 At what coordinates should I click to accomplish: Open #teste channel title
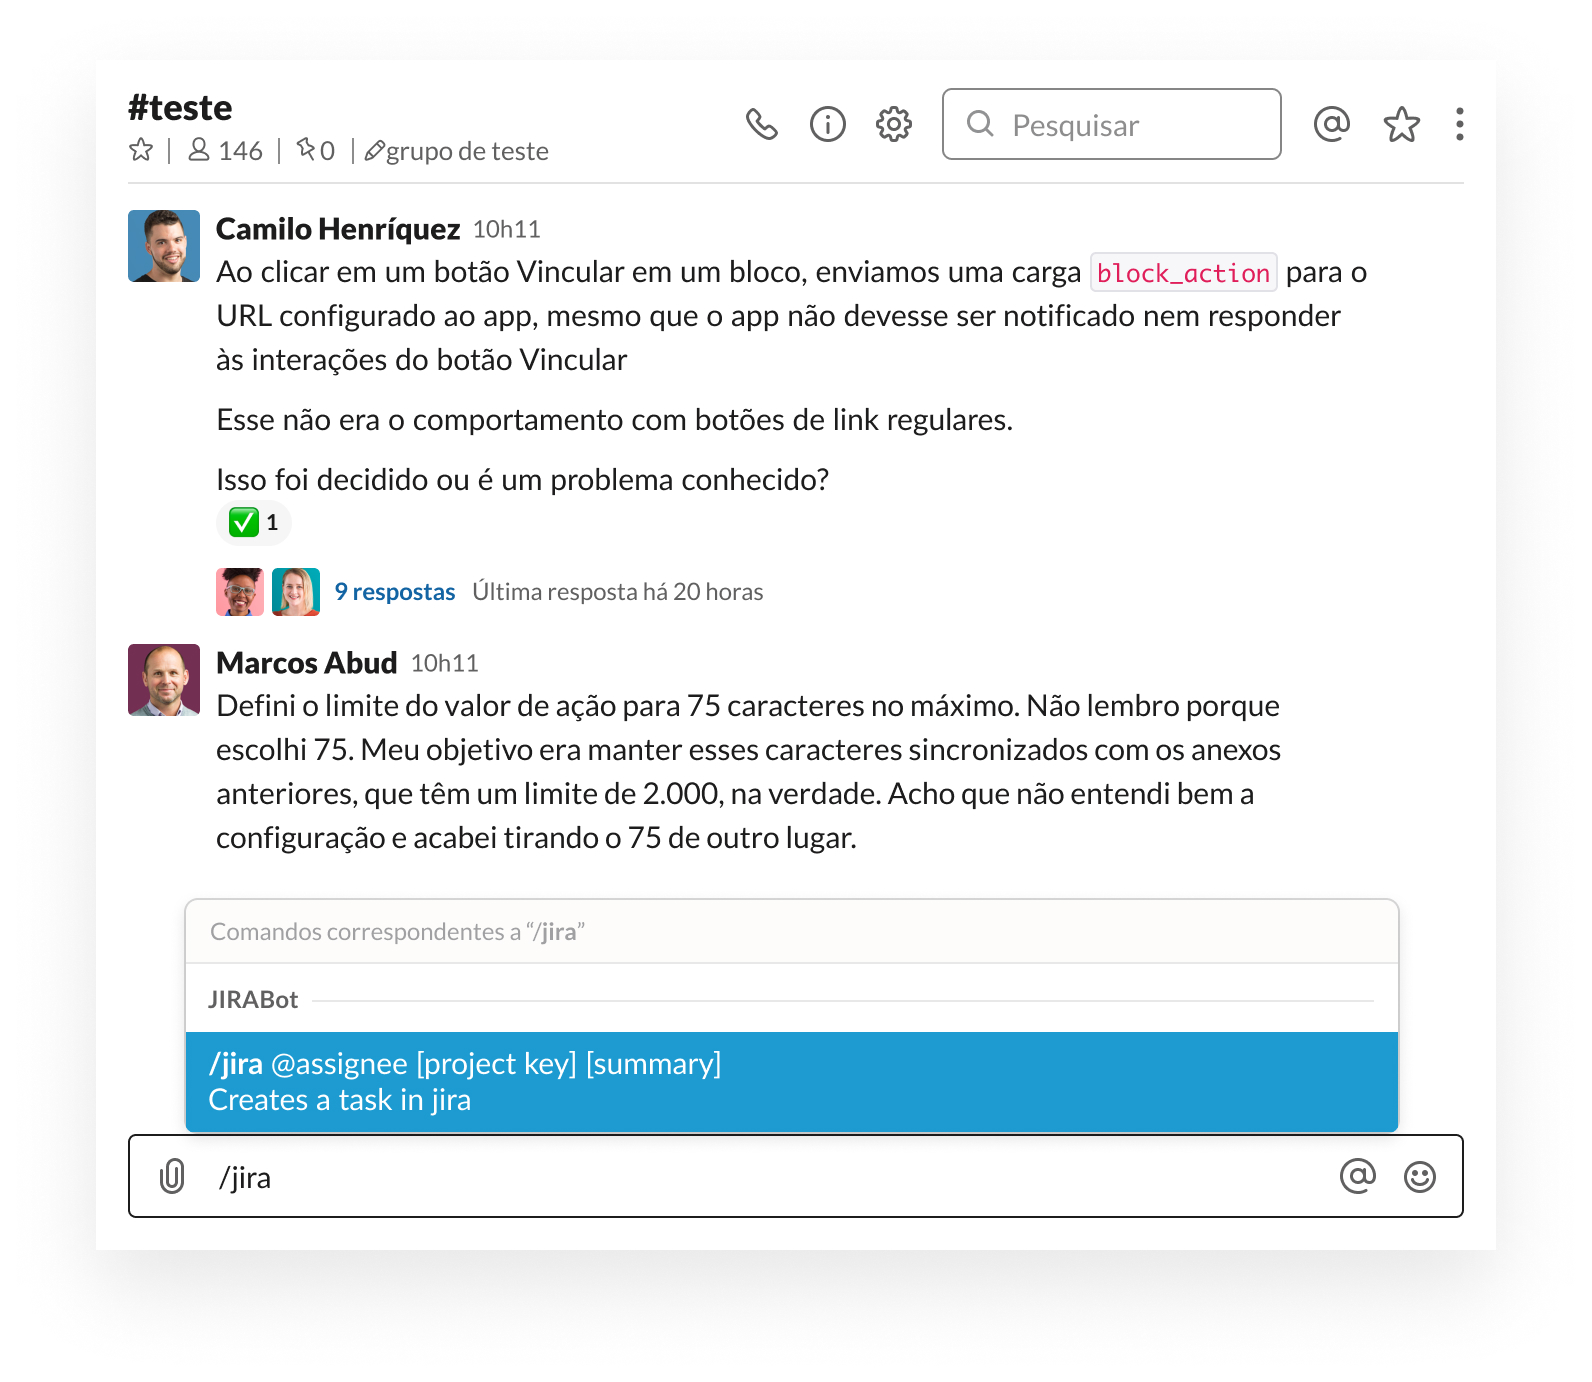click(x=180, y=107)
